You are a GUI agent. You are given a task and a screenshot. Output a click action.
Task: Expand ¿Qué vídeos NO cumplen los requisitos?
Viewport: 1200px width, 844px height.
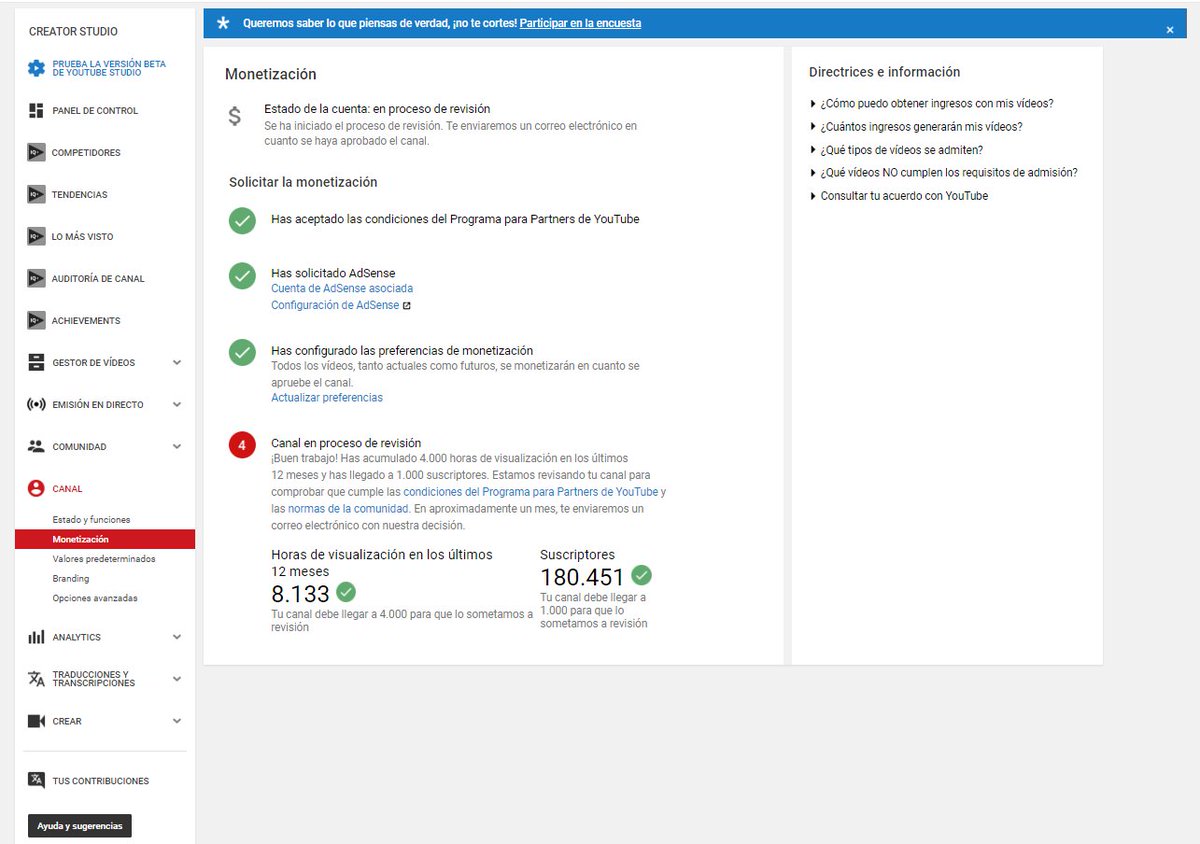(943, 173)
